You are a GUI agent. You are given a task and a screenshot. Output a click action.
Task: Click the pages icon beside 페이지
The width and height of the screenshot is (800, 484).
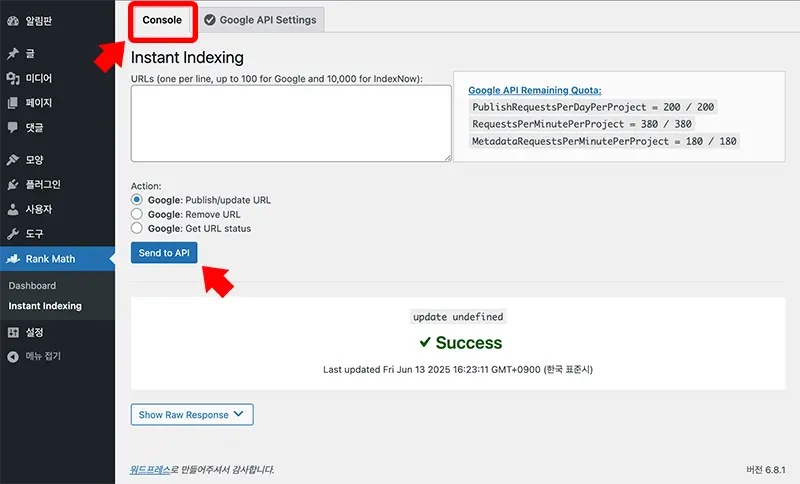(x=13, y=103)
